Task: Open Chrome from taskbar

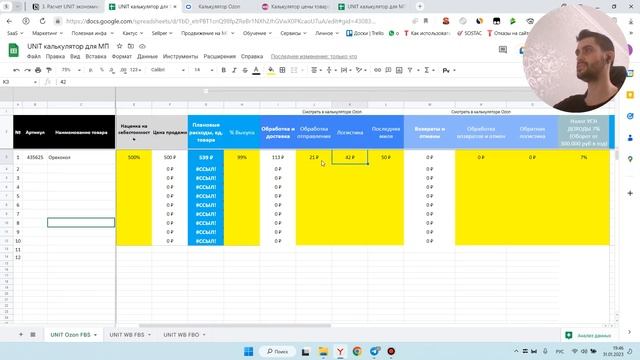Action: click(357, 351)
